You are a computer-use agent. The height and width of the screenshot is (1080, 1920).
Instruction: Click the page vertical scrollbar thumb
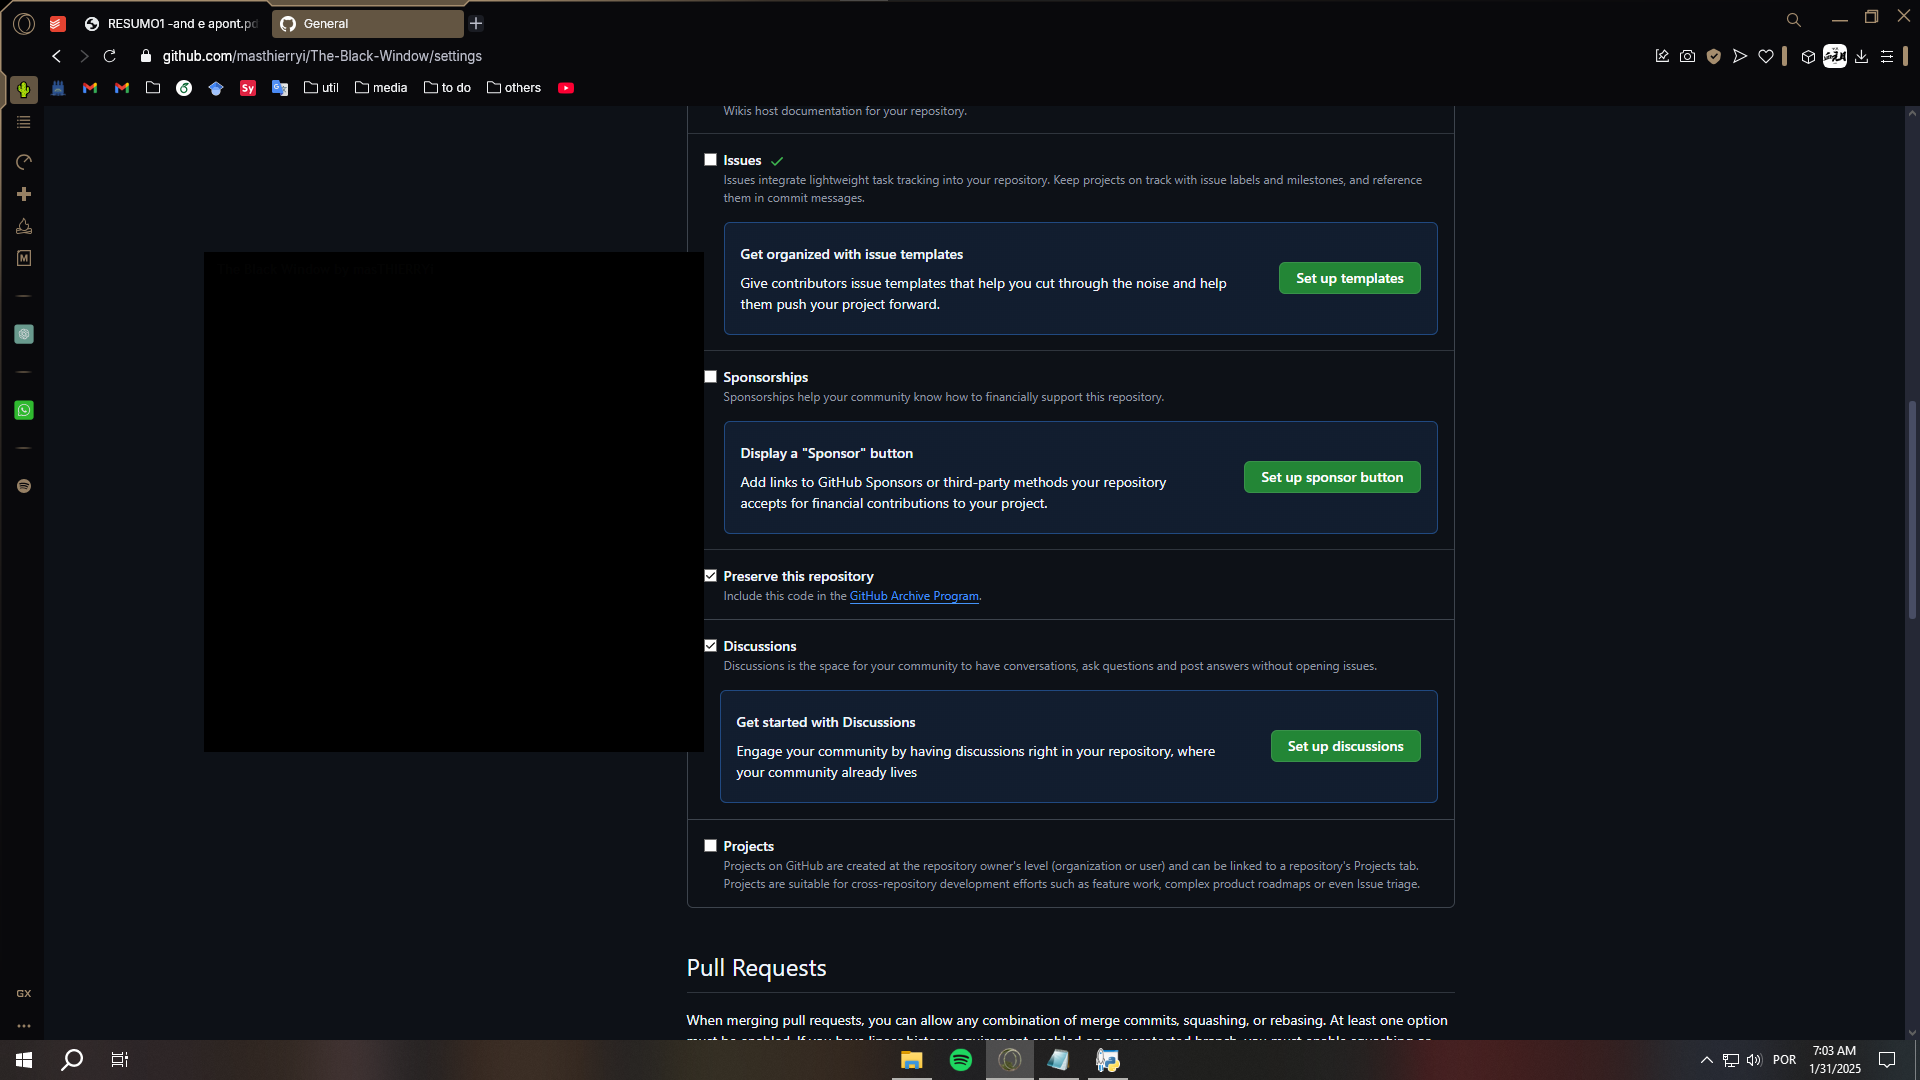point(1912,510)
